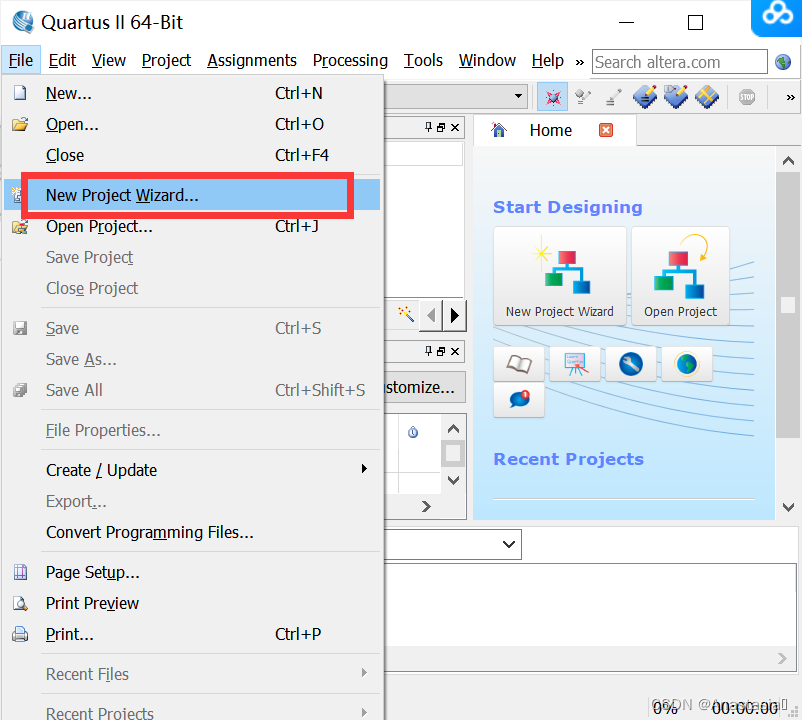Open the Window menu
Screen dimensions: 802x720
(487, 60)
